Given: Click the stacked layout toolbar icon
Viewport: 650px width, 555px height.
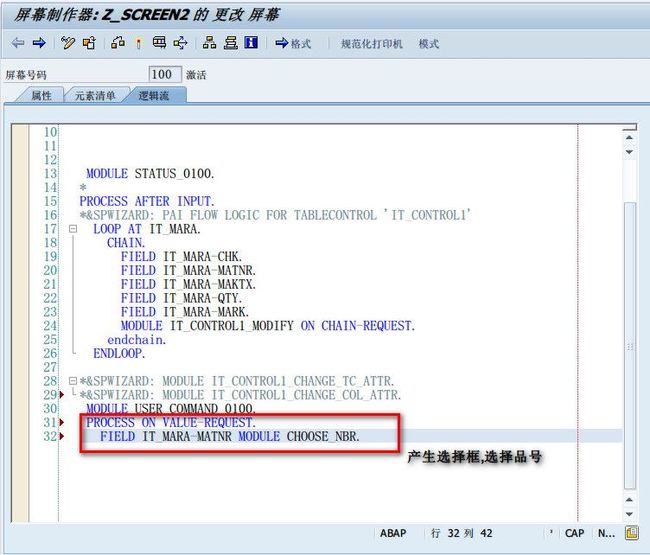Looking at the screenshot, I should pos(230,43).
